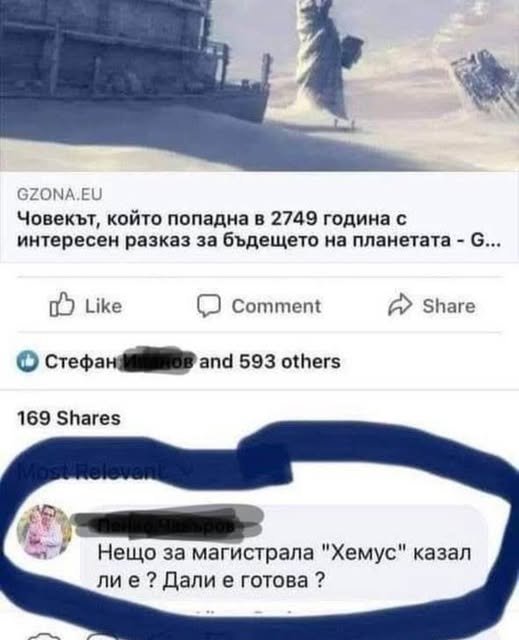Tap the commenter's blacked-out name
The height and width of the screenshot is (640, 519).
(x=165, y=526)
